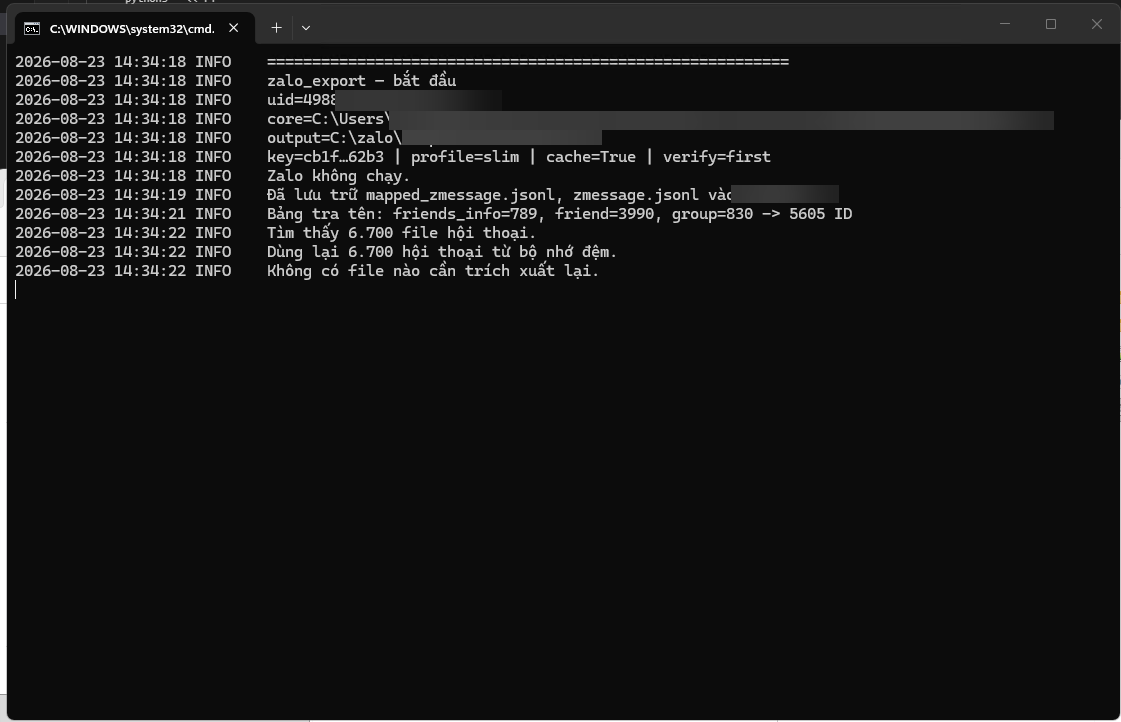
Task: Click the cmd icon in the terminal tab
Action: click(31, 29)
